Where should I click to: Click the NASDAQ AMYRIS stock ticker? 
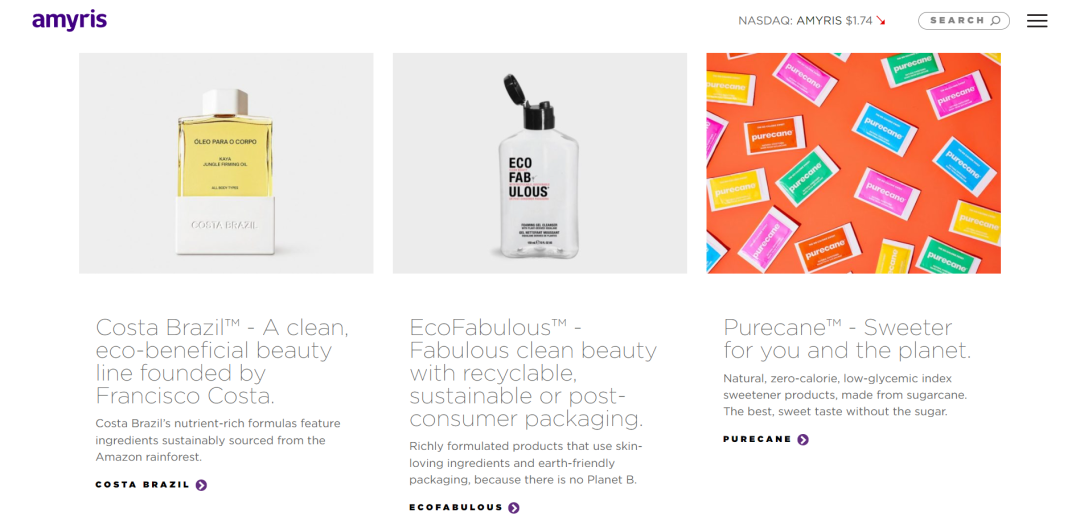805,20
